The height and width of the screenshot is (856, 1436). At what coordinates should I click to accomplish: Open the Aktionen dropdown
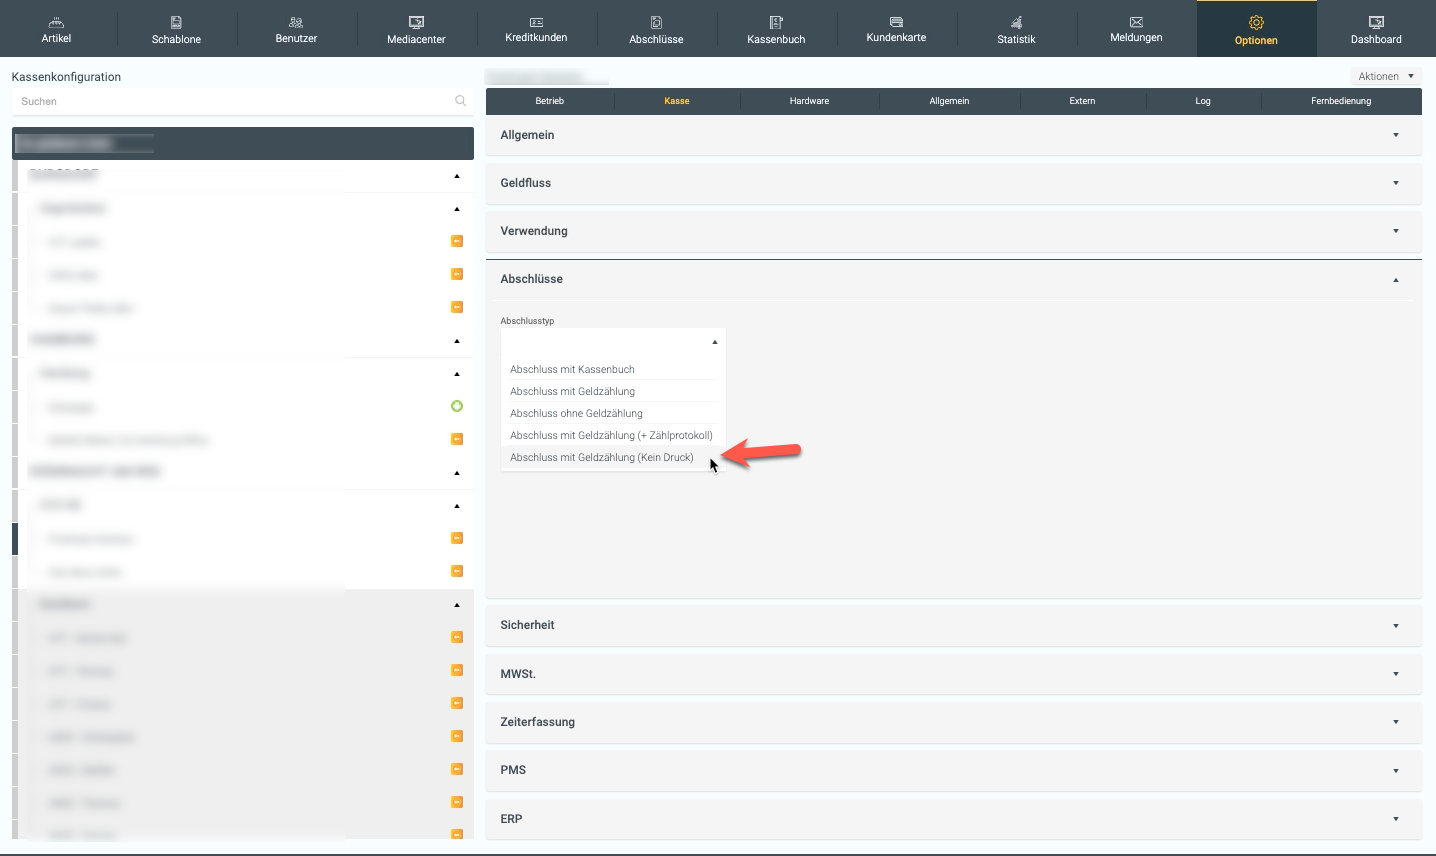(x=1385, y=76)
